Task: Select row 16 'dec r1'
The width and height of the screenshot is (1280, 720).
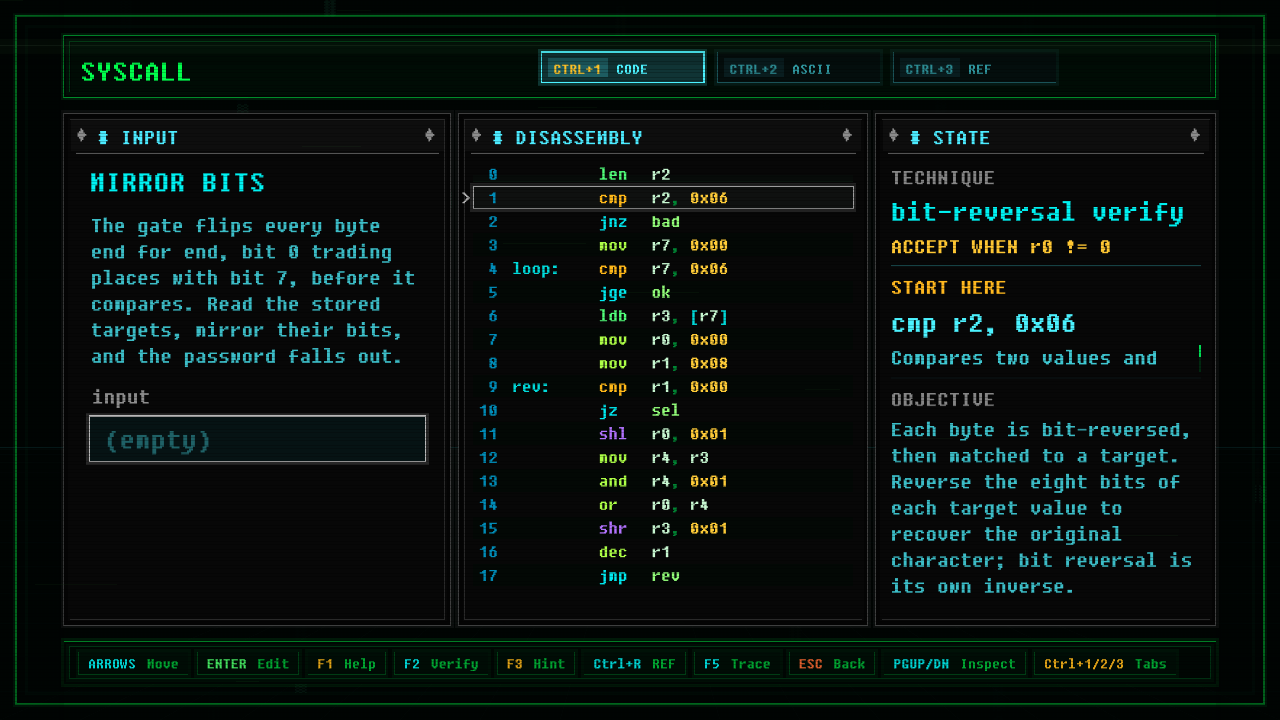Action: 663,552
